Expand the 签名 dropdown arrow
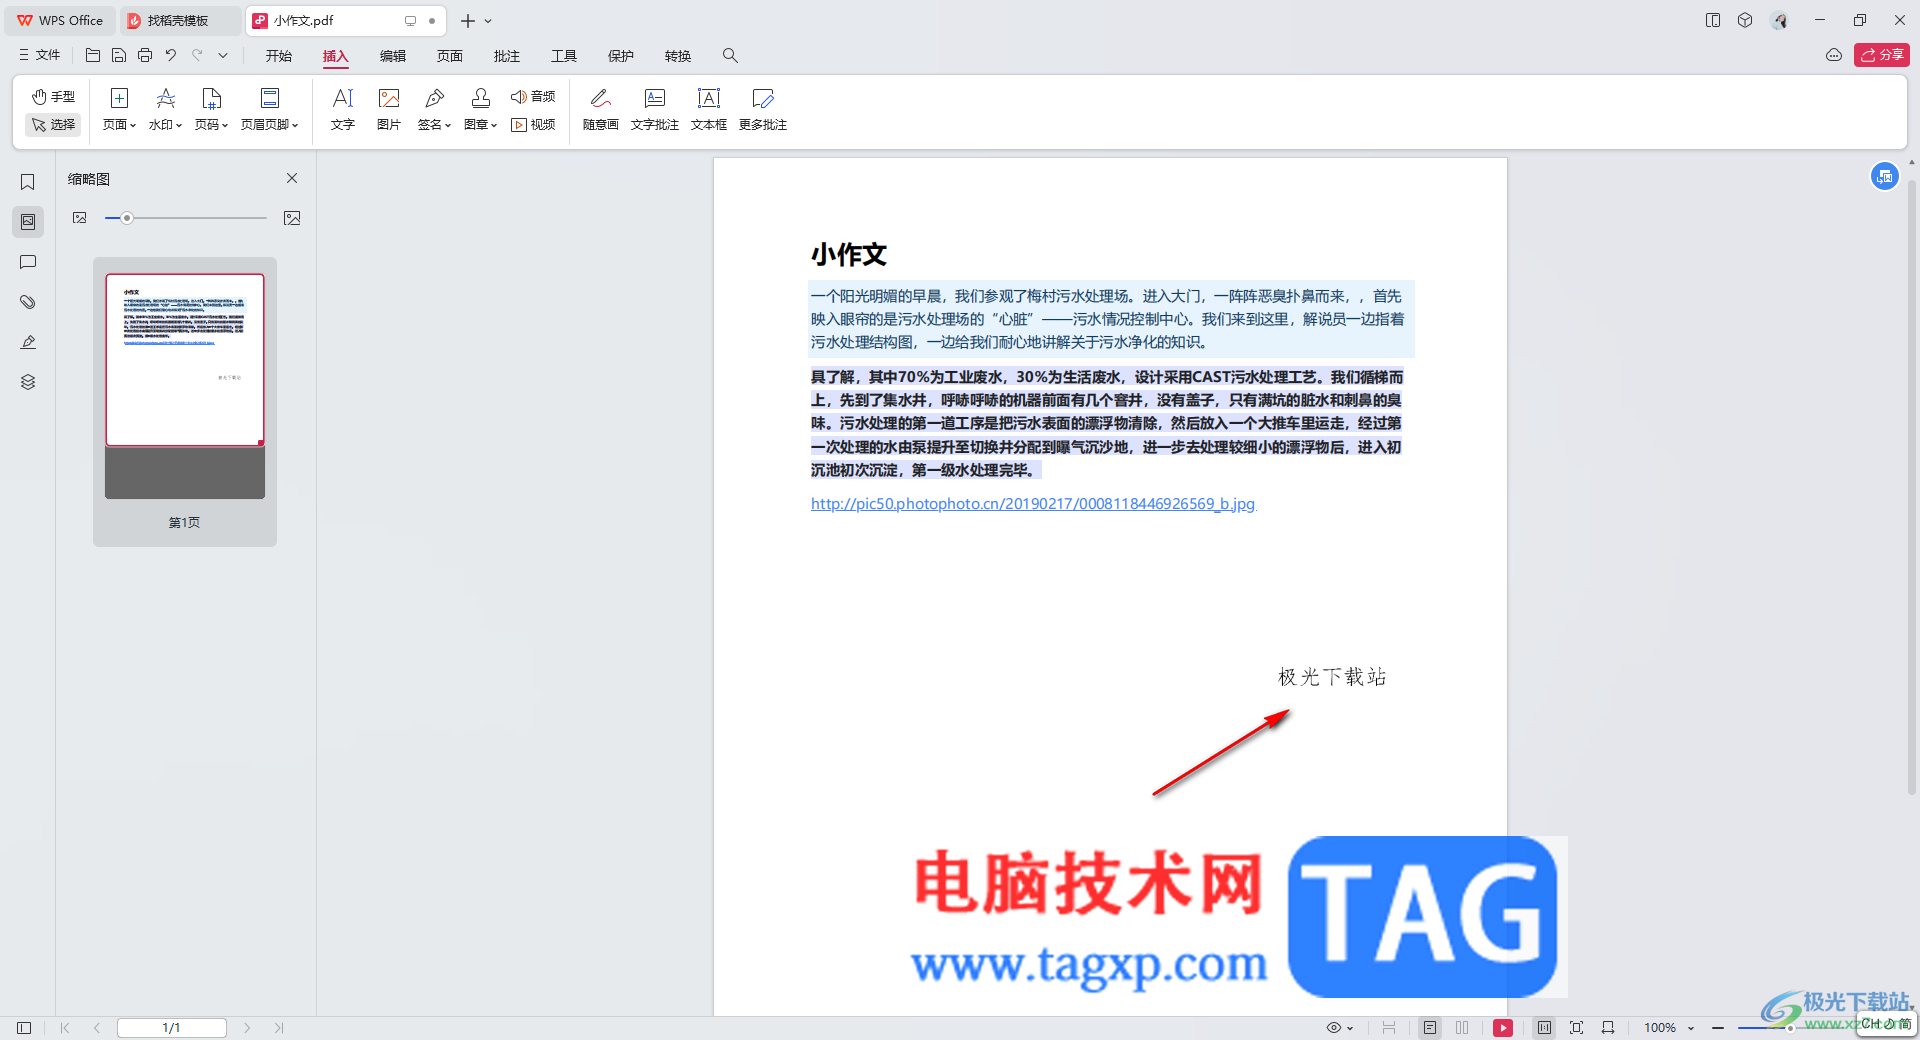 (x=448, y=125)
